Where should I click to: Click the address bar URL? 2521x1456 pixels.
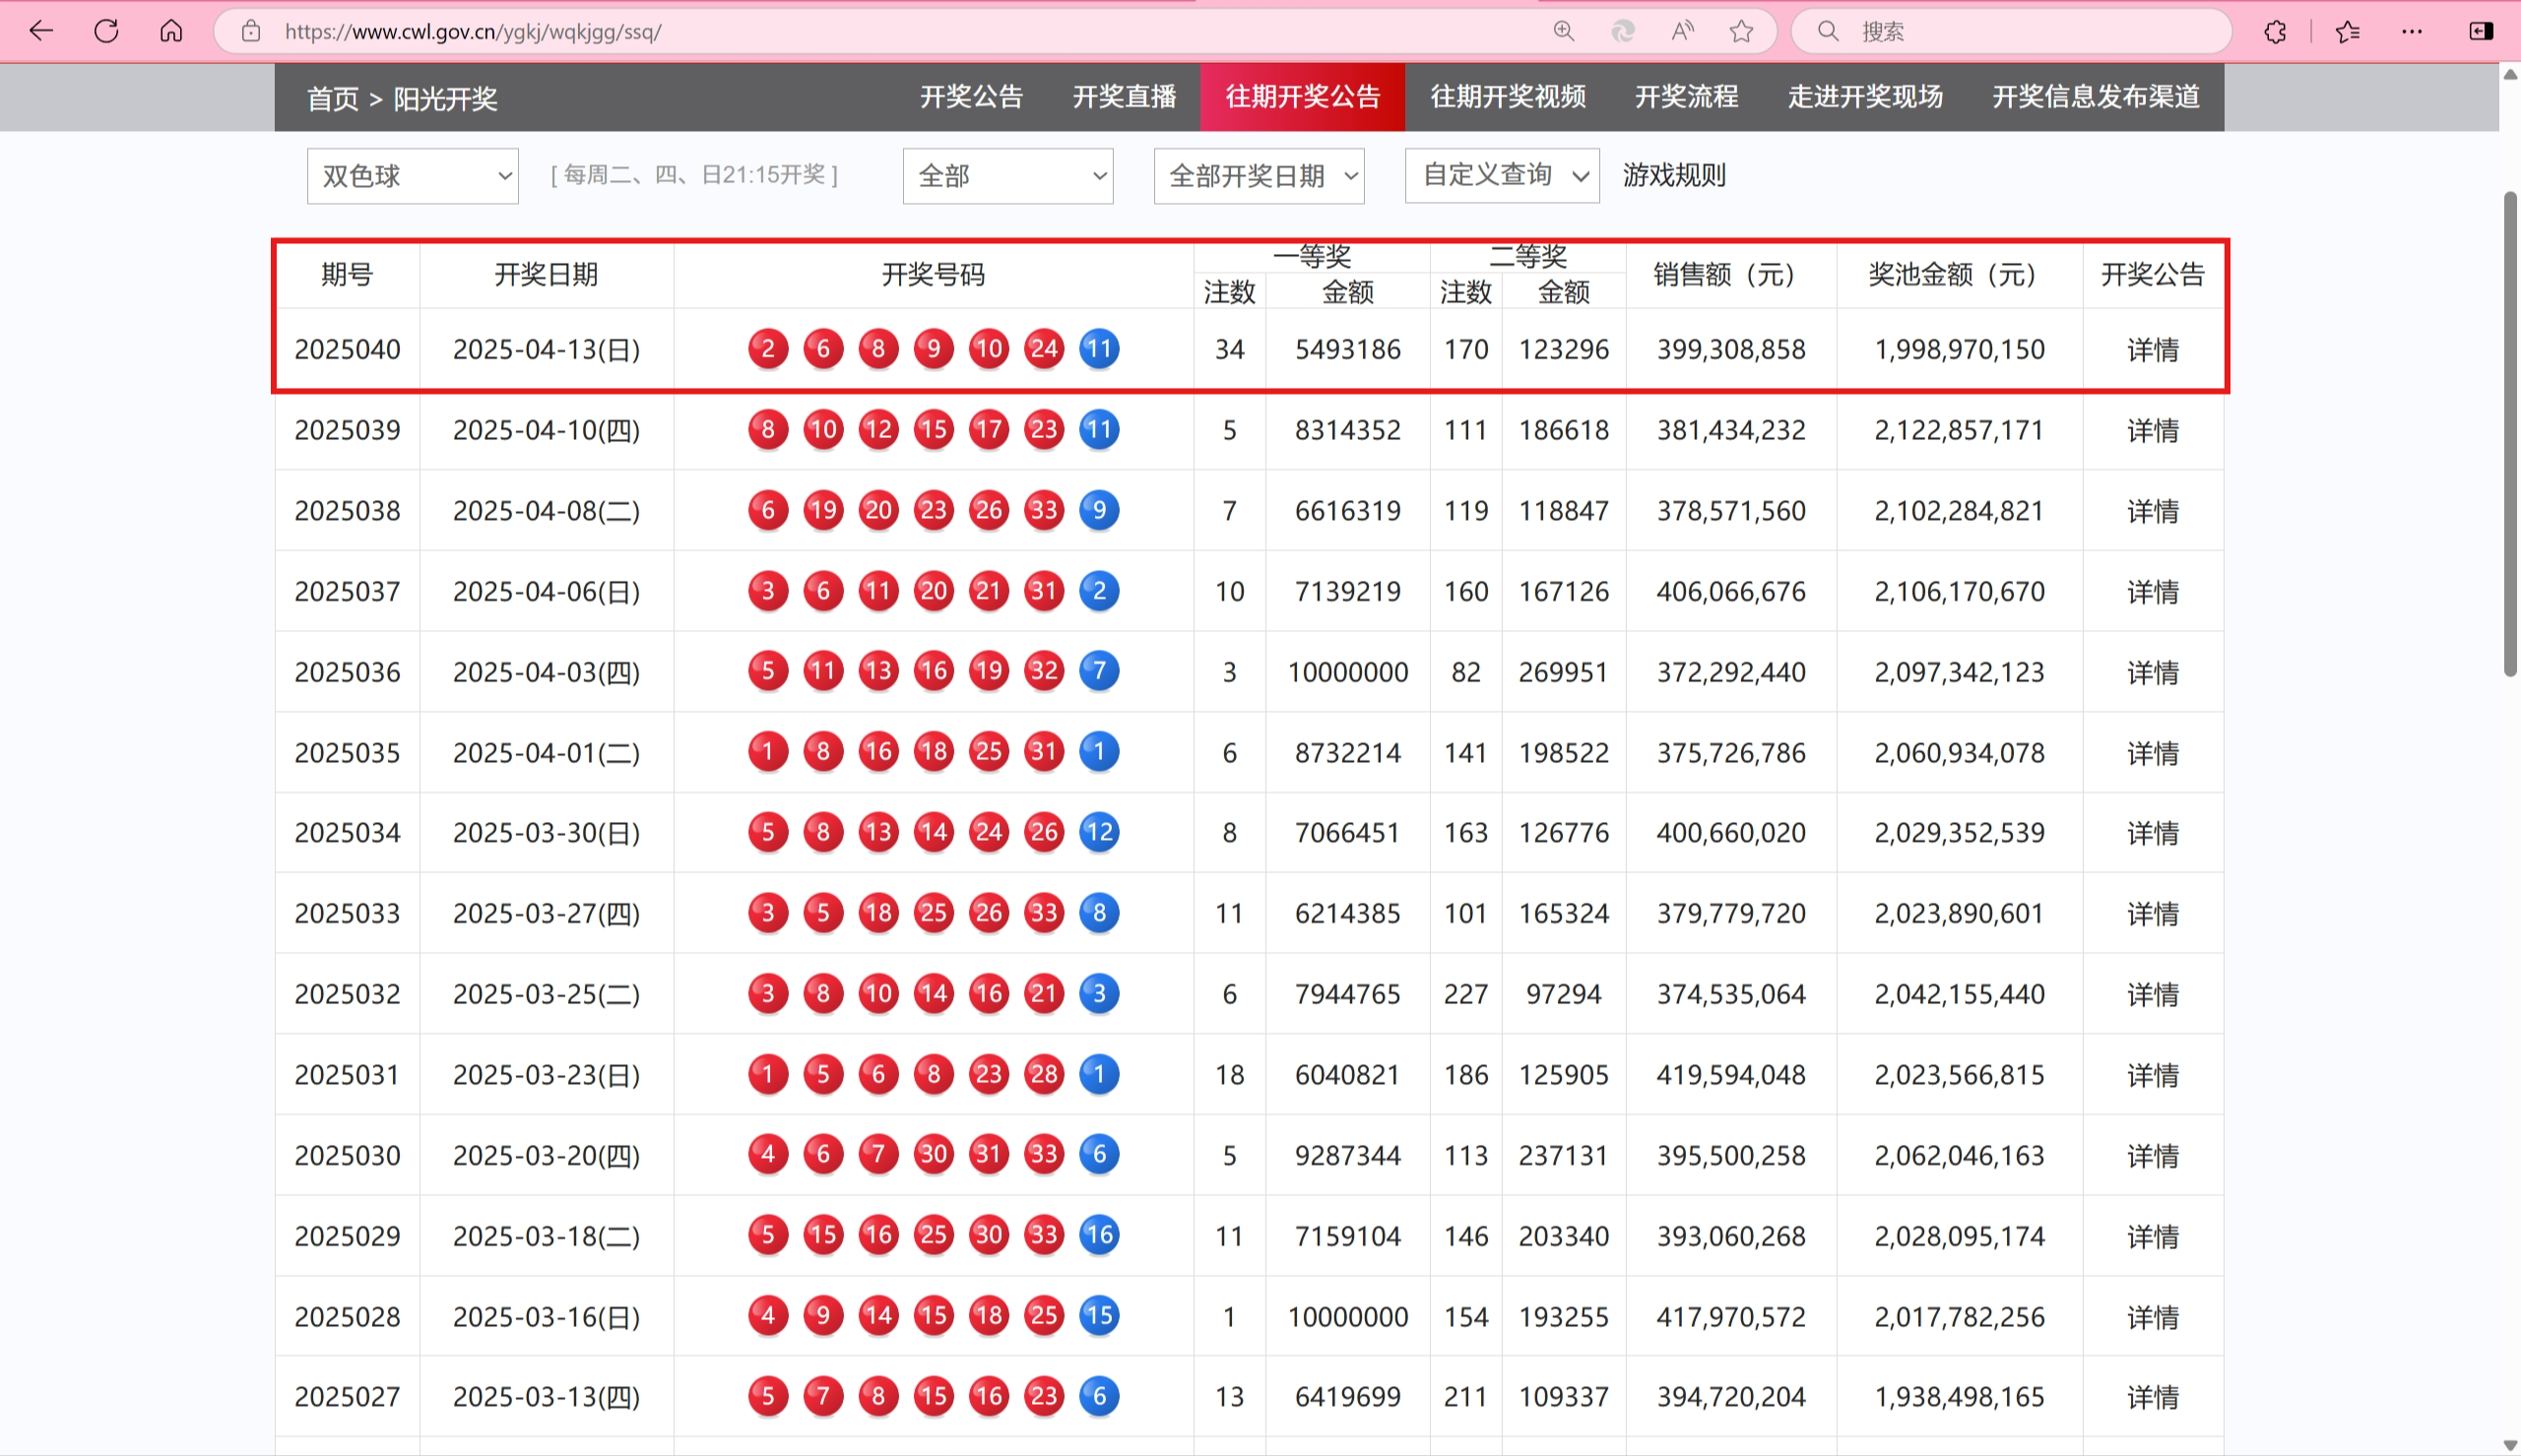pyautogui.click(x=473, y=31)
